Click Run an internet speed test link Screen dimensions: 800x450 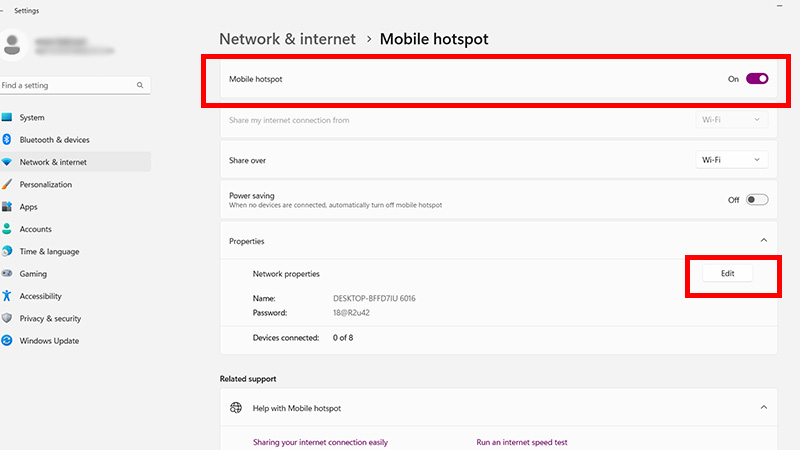pyautogui.click(x=523, y=442)
